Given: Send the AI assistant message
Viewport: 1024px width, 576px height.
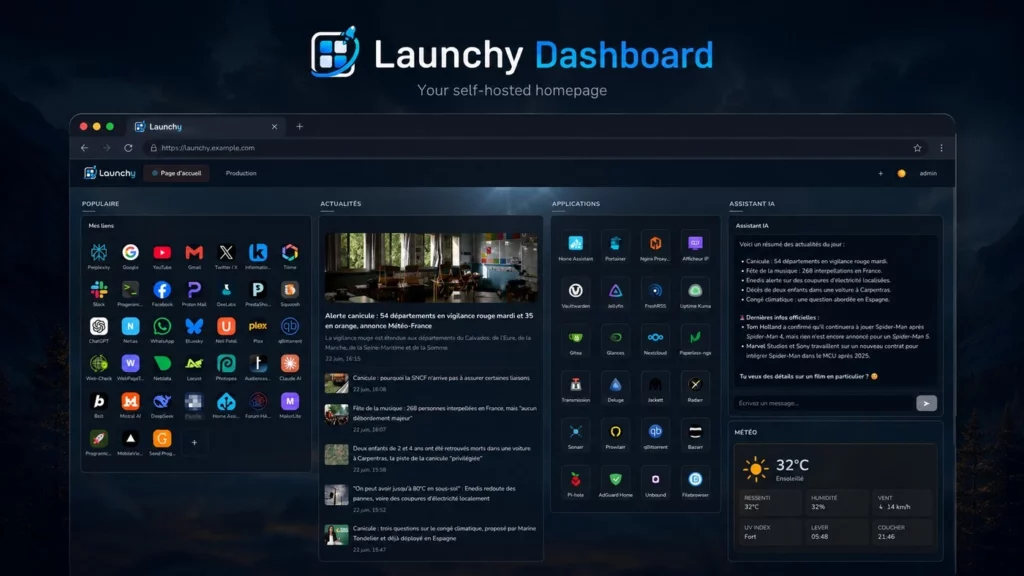Looking at the screenshot, I should [926, 404].
